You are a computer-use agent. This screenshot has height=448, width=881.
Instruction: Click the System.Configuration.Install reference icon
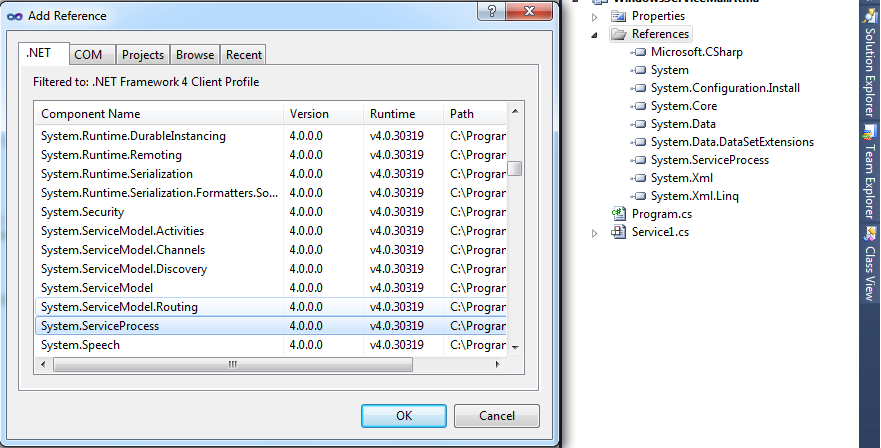pos(638,88)
